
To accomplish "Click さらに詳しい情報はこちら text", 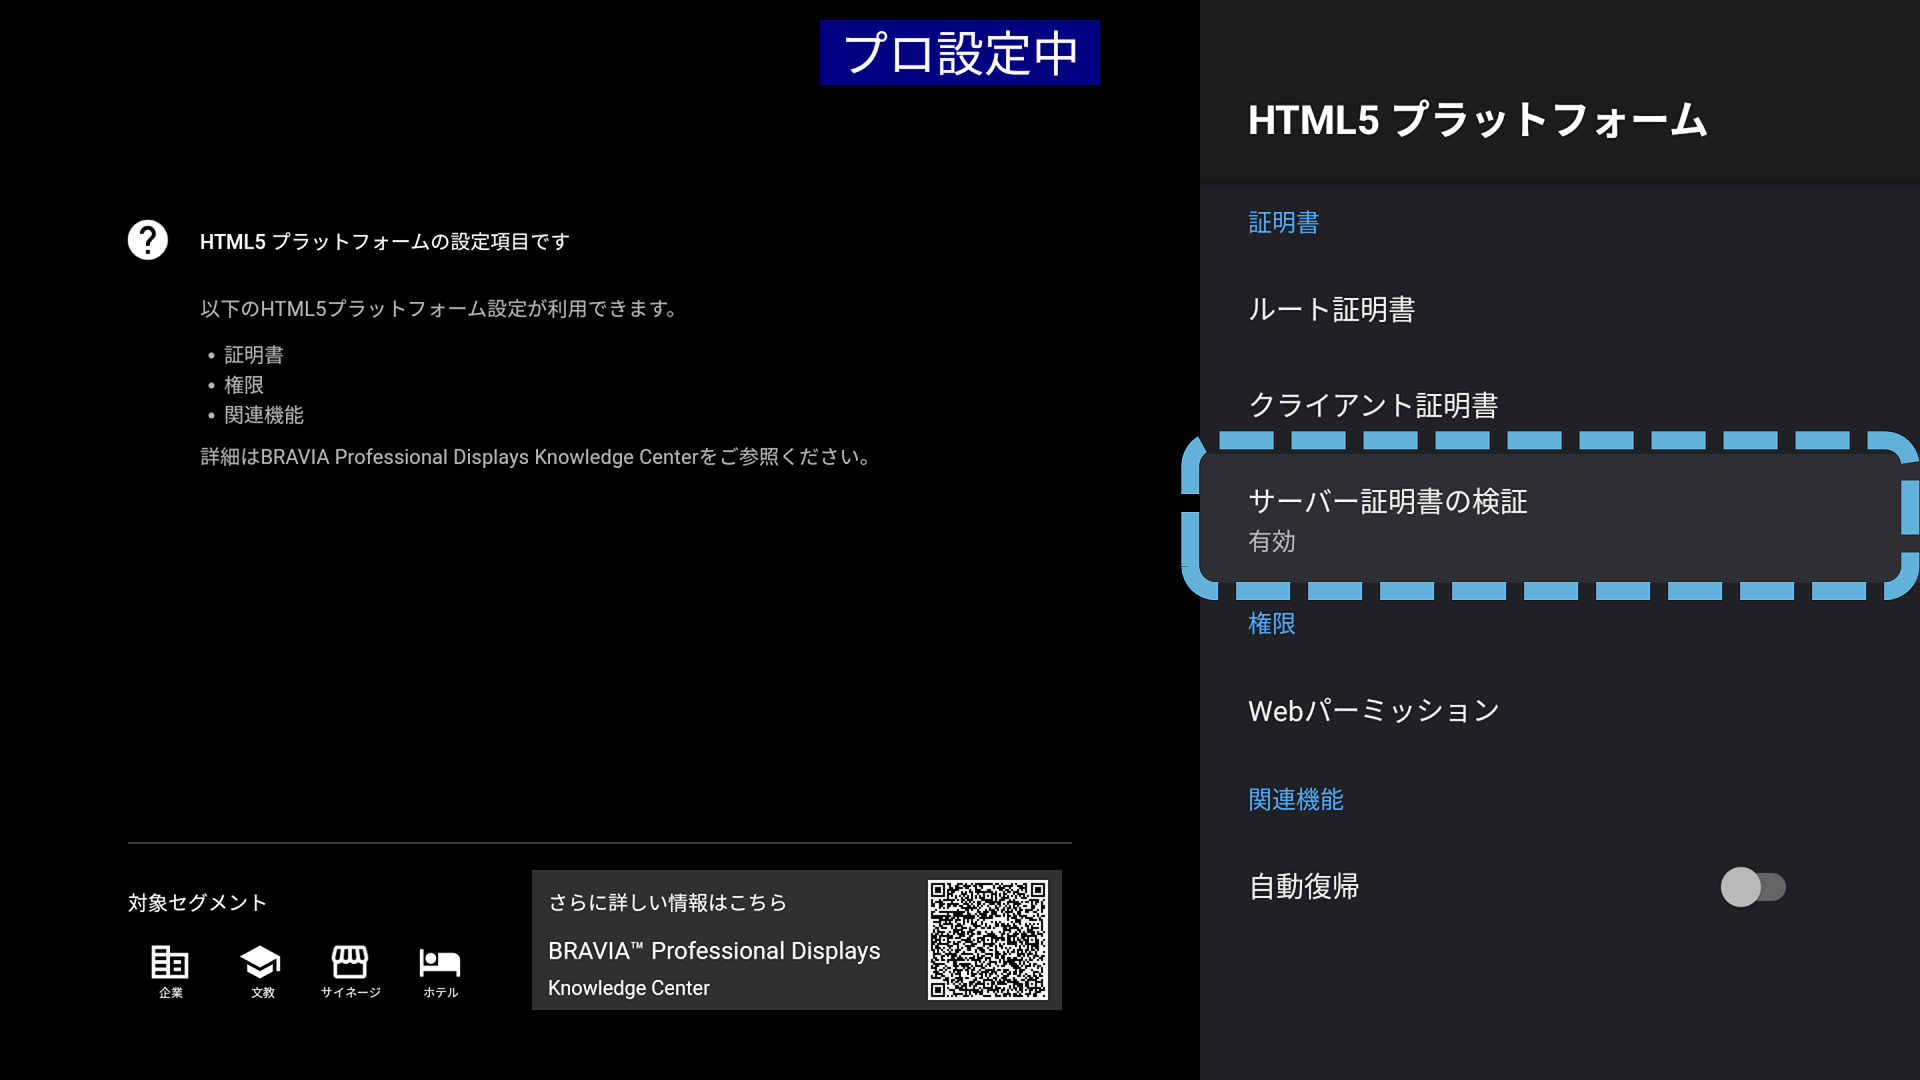I will [x=667, y=903].
